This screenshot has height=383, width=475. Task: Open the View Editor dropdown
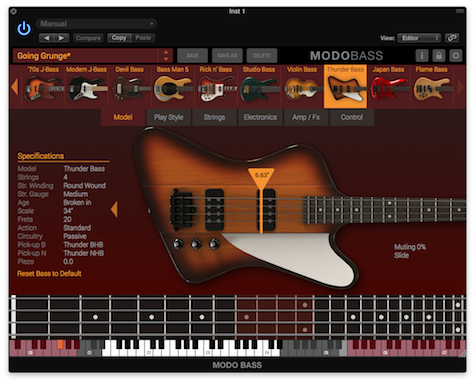click(x=419, y=38)
